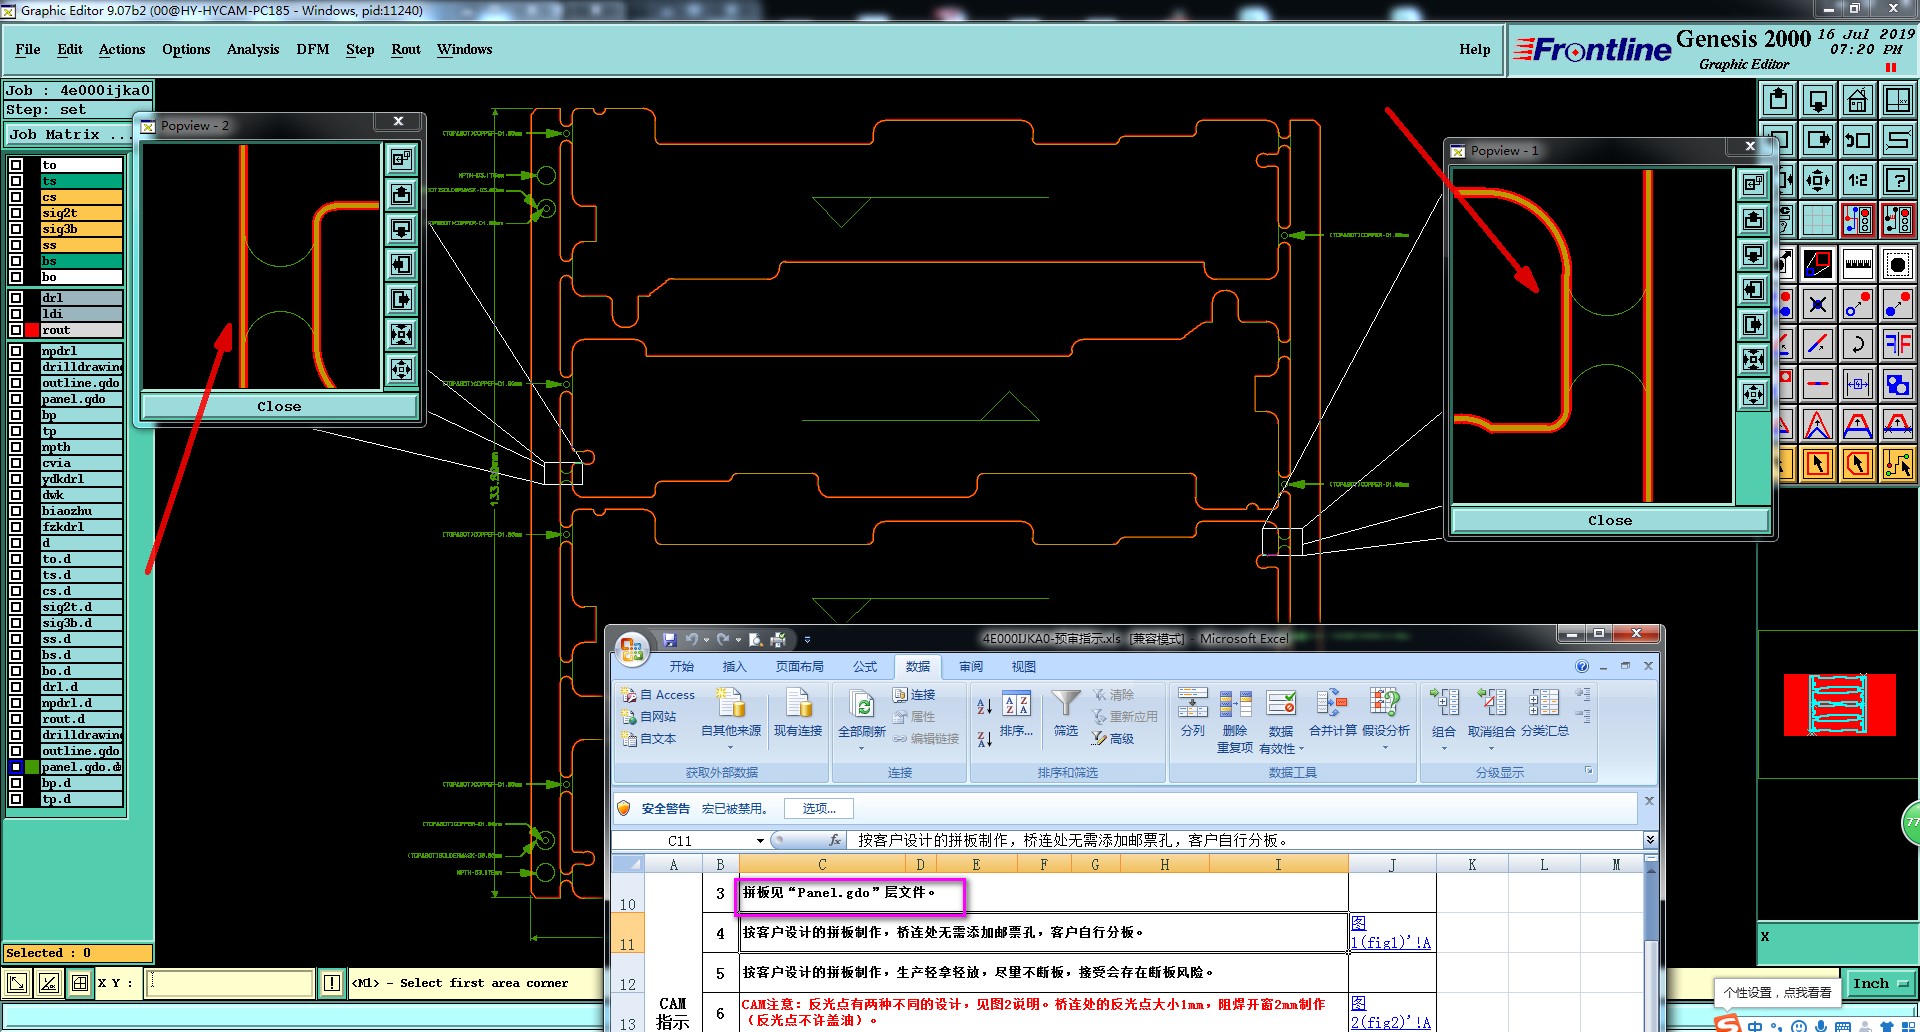Open the Analysis menu
The image size is (1920, 1032).
(252, 49)
